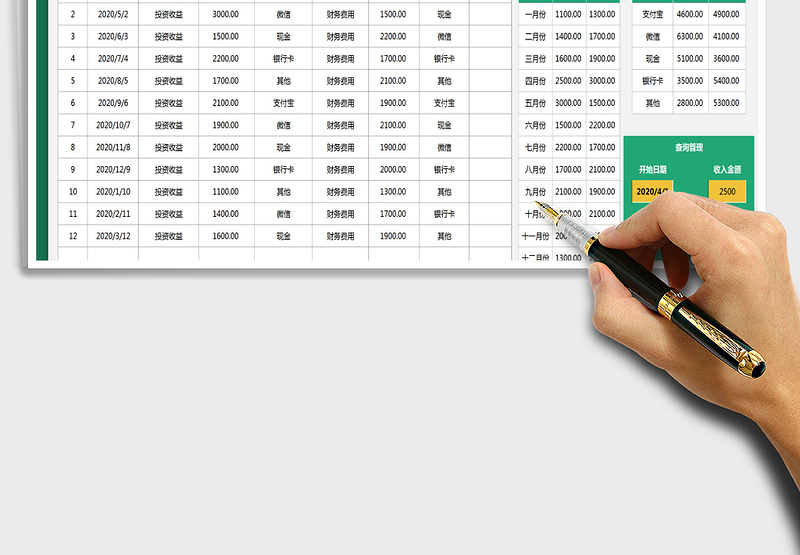Click the 查询管理 panel header
Screen dimensions: 800x555
(x=689, y=147)
